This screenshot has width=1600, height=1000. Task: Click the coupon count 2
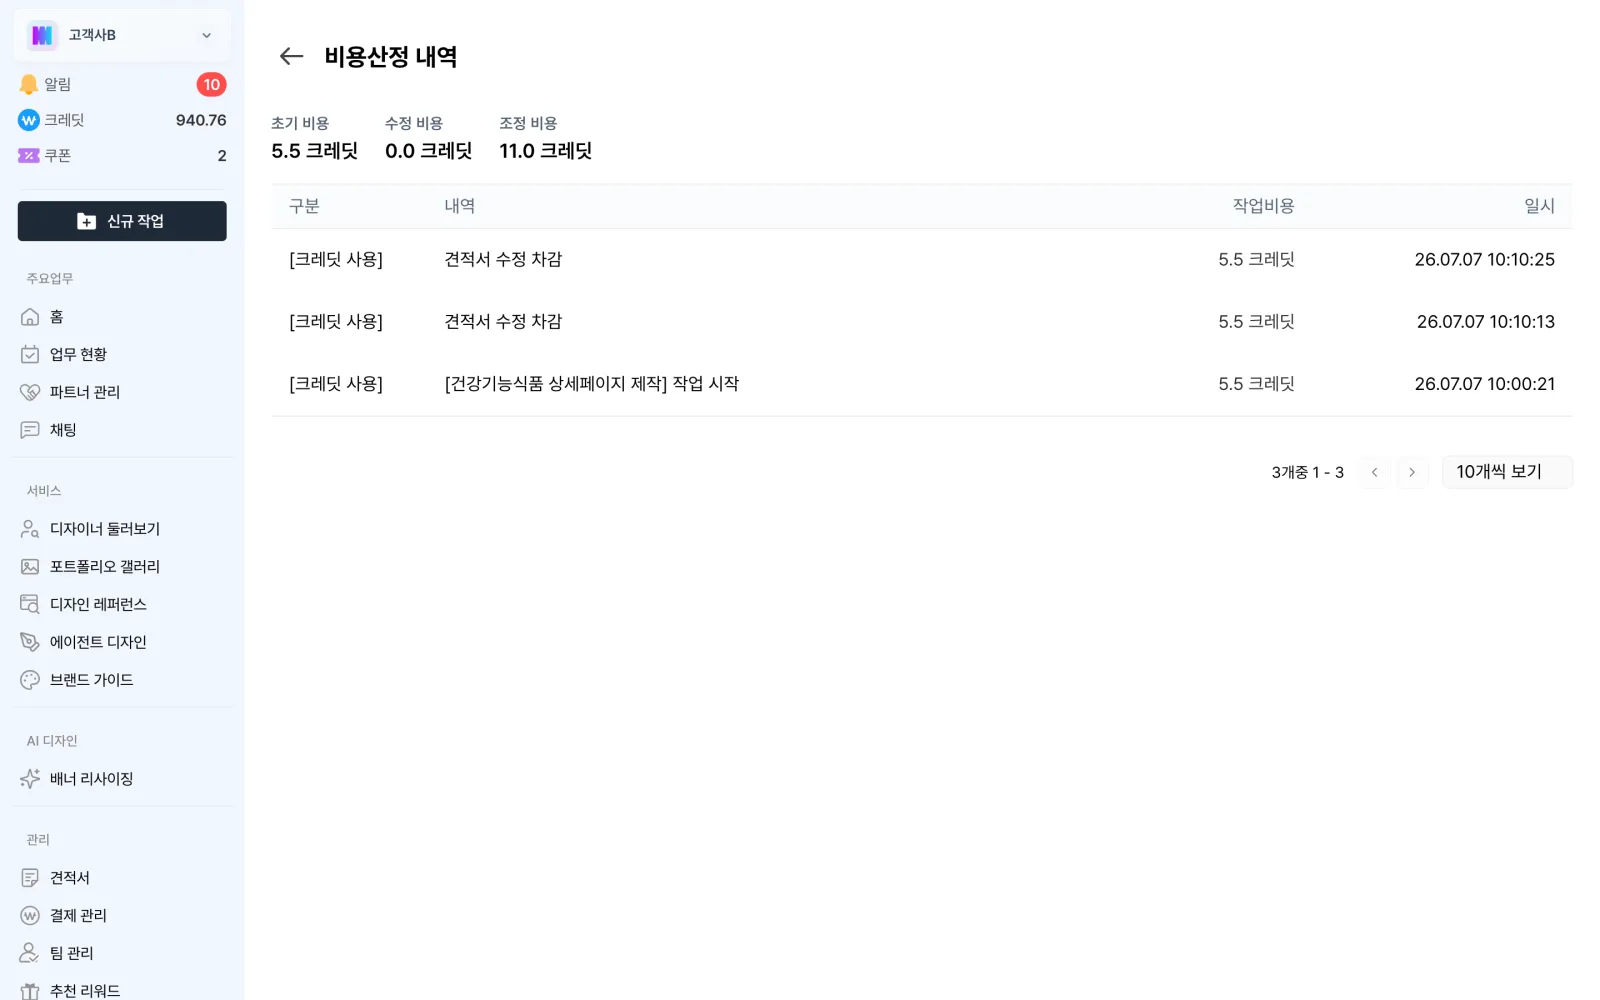click(x=222, y=156)
